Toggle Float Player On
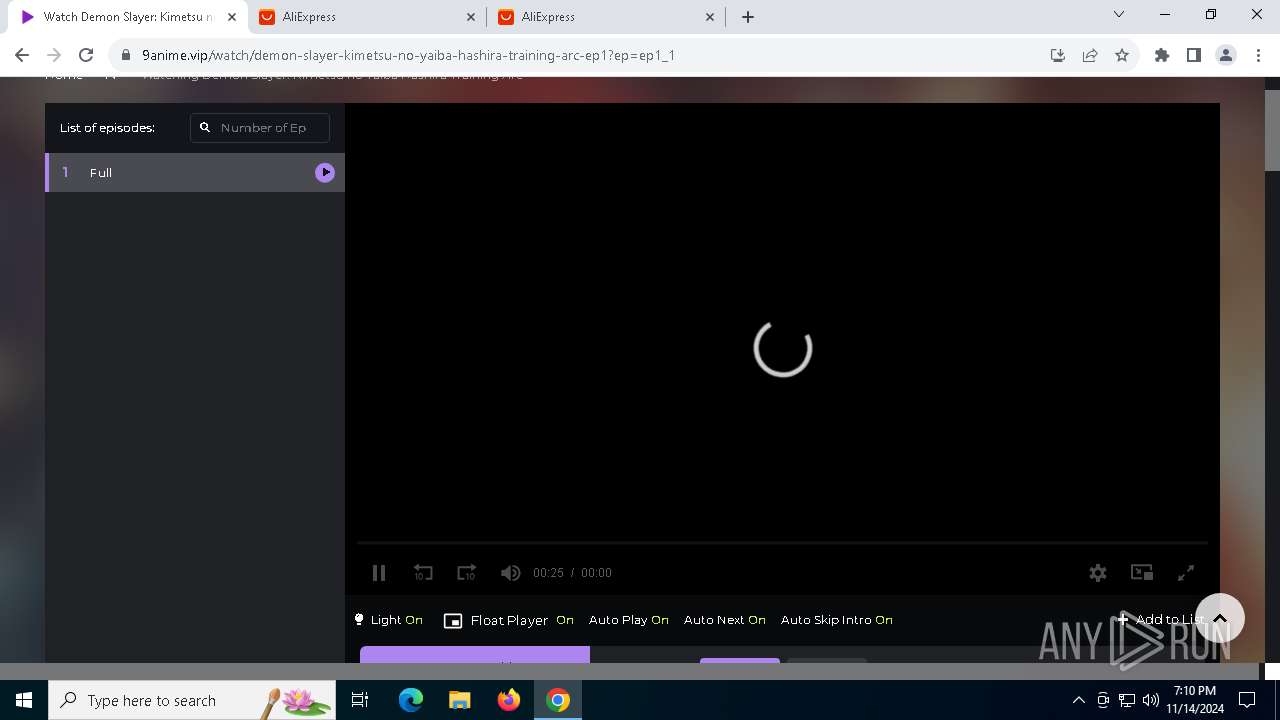The image size is (1280, 720). pyautogui.click(x=509, y=620)
